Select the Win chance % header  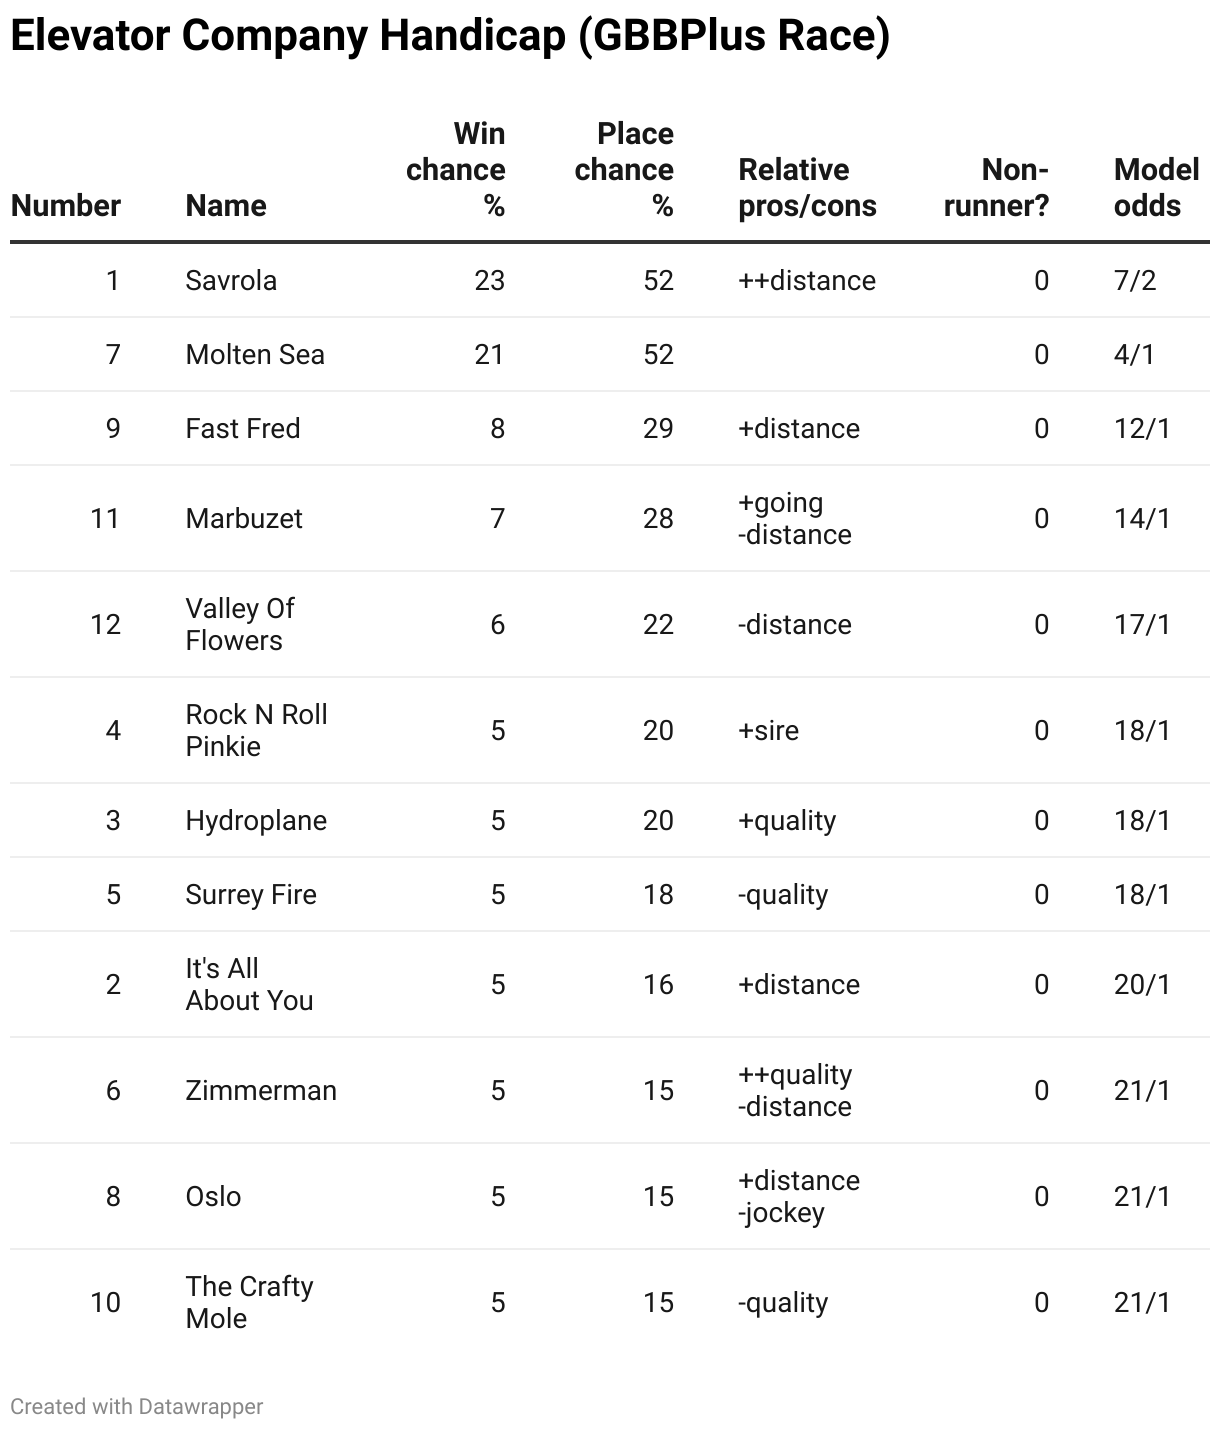pos(455,170)
